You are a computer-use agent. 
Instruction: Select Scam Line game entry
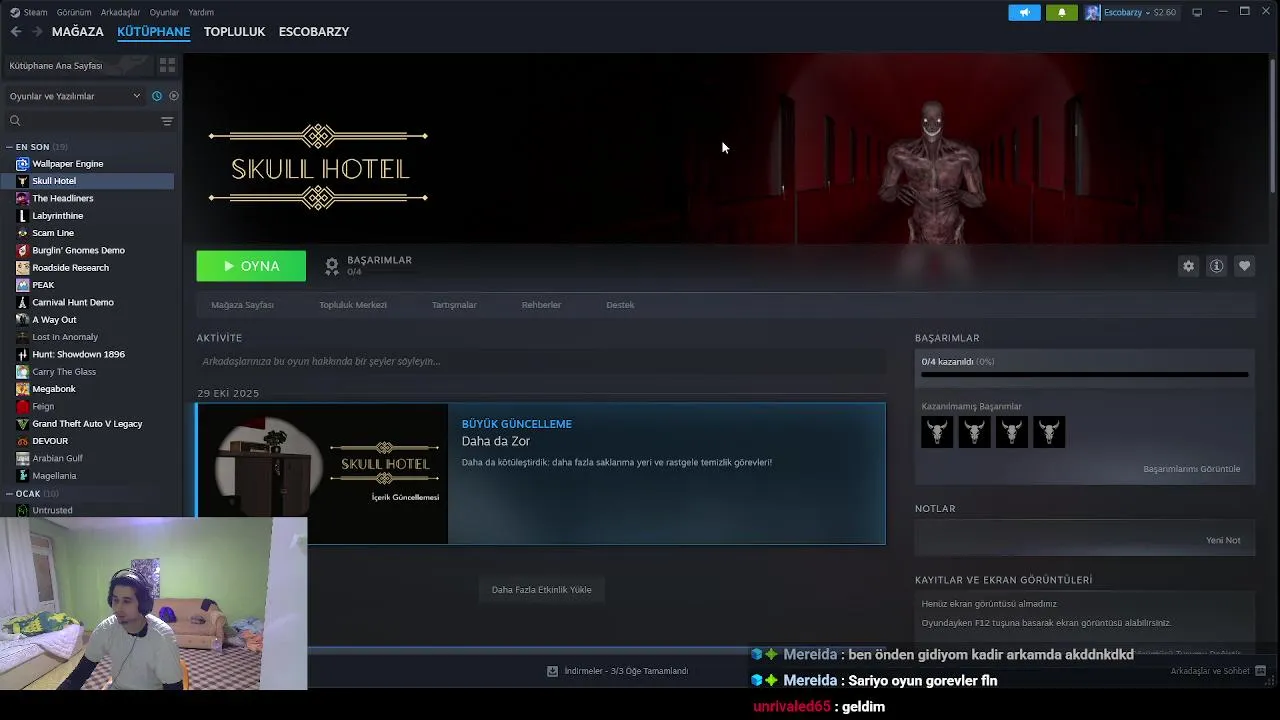pos(53,233)
